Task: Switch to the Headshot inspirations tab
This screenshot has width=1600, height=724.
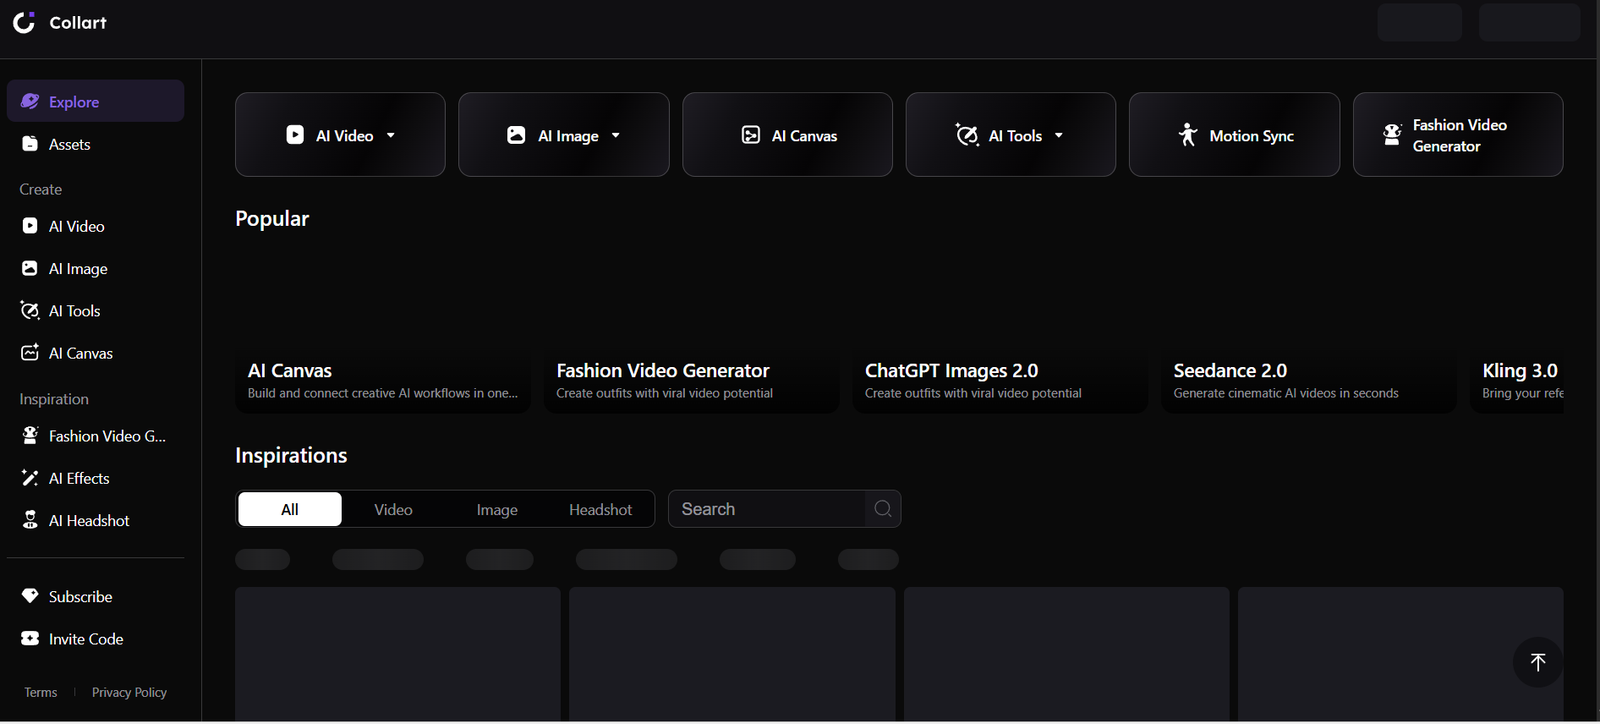Action: (600, 509)
